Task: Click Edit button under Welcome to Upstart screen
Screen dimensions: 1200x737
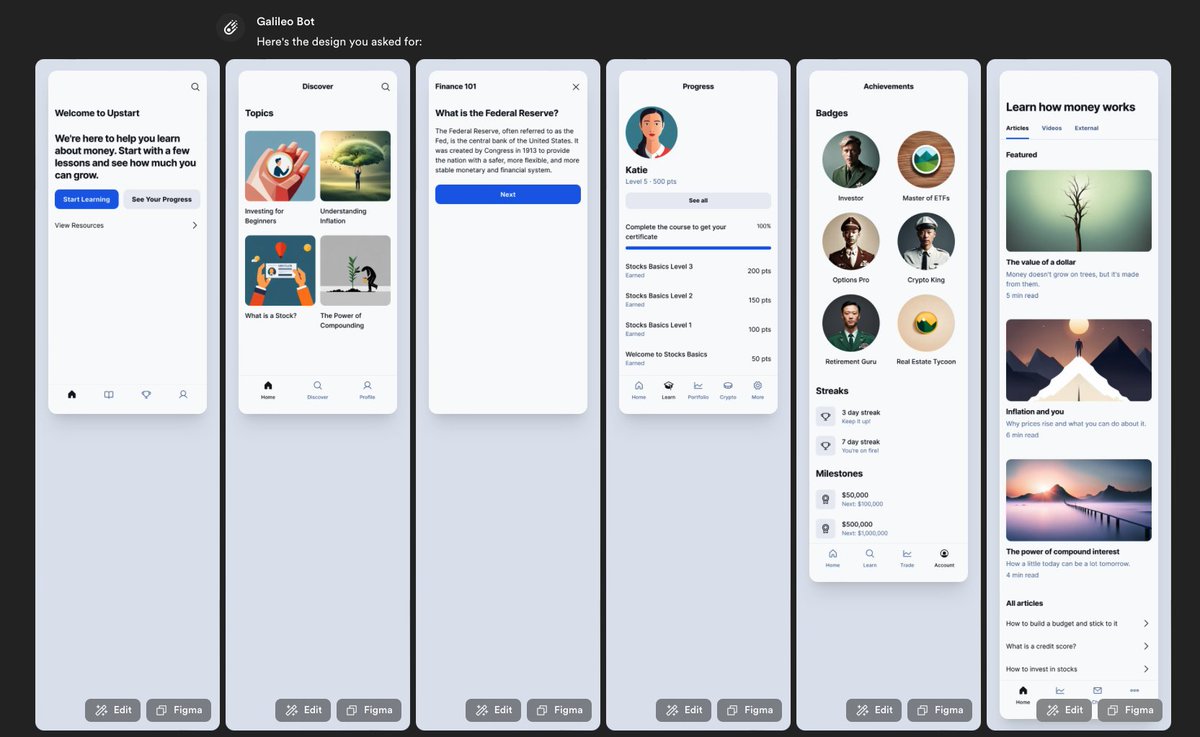Action: 113,710
